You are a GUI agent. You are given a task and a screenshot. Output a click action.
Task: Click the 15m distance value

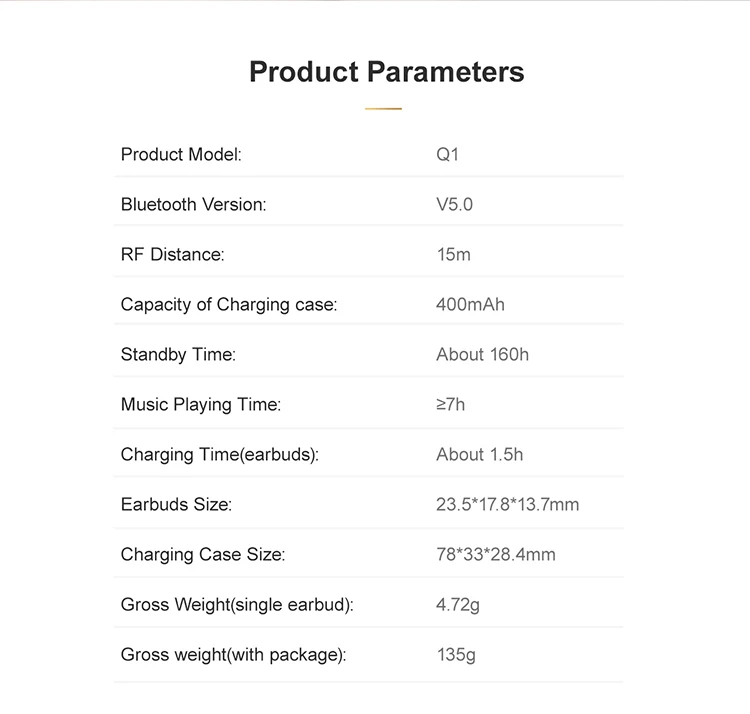click(x=453, y=254)
